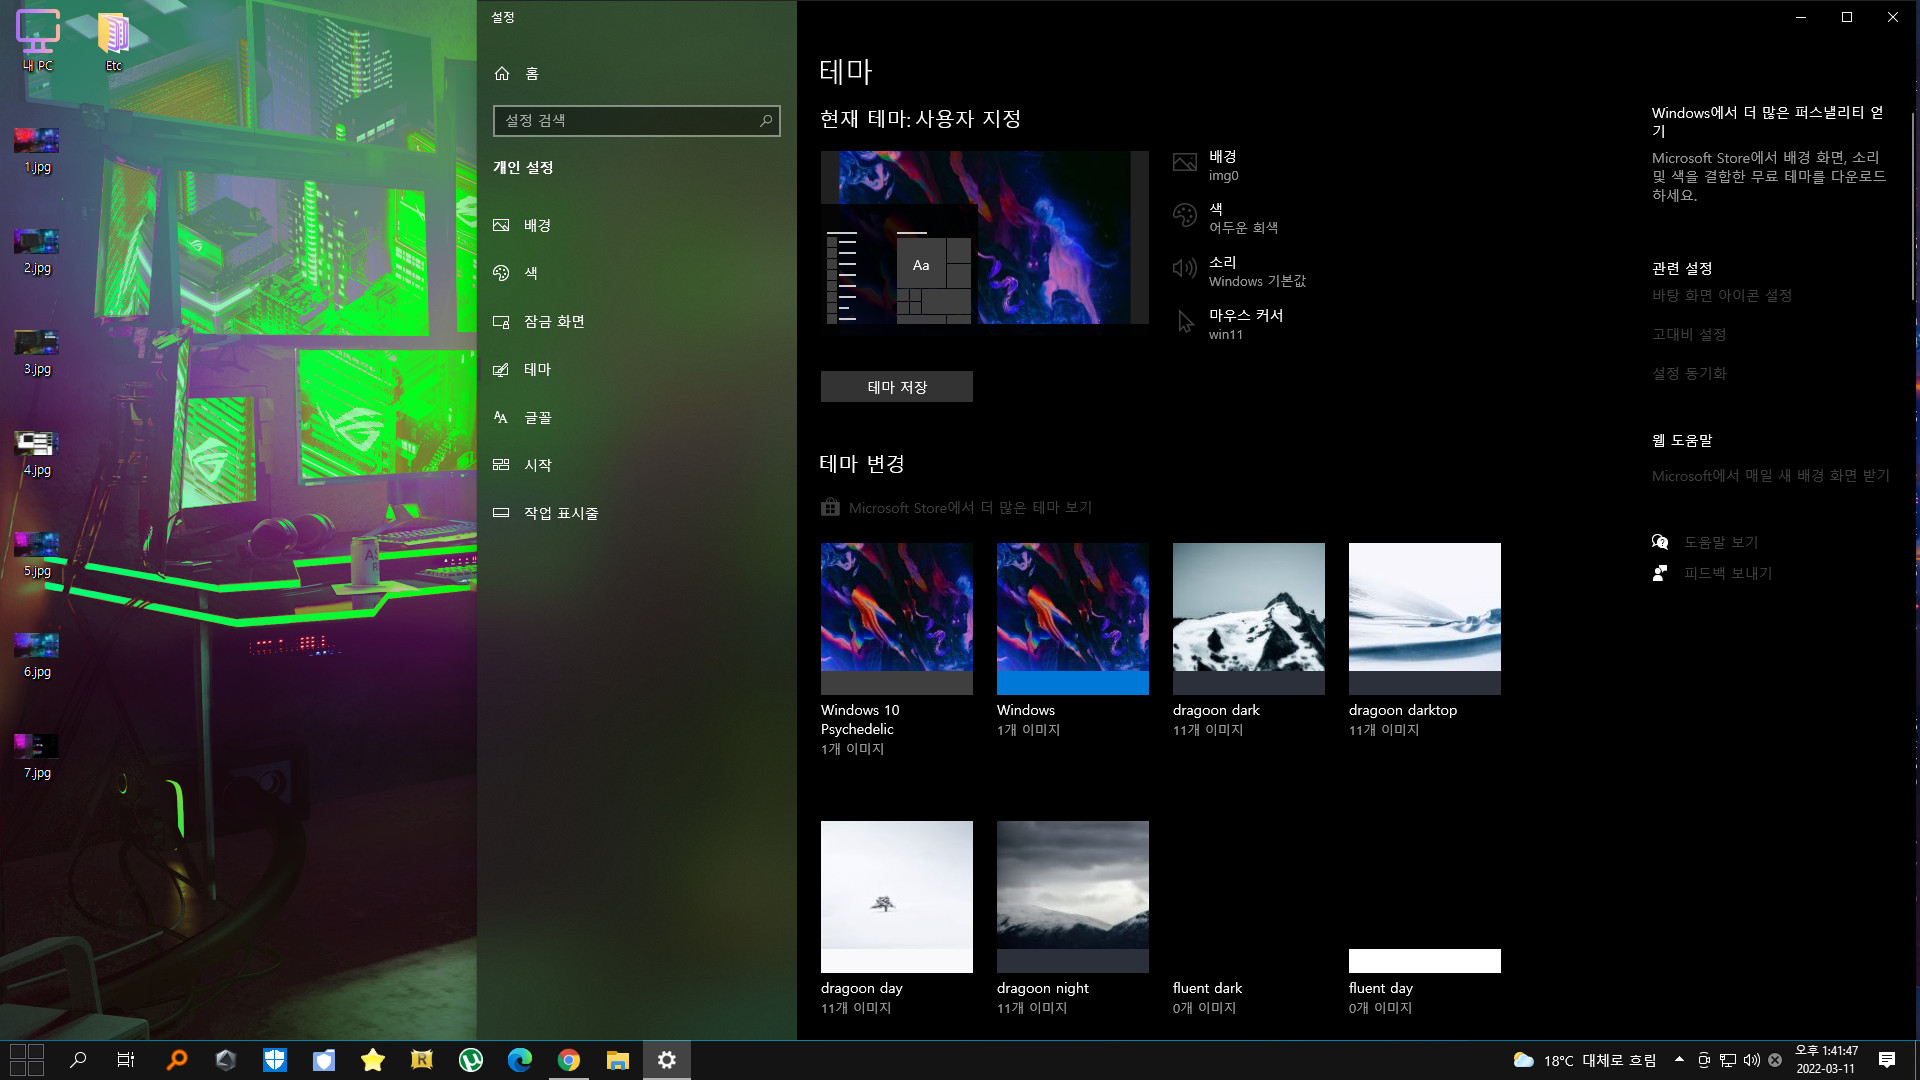
Task: Apply the fluent dark theme
Action: pyautogui.click(x=1249, y=918)
